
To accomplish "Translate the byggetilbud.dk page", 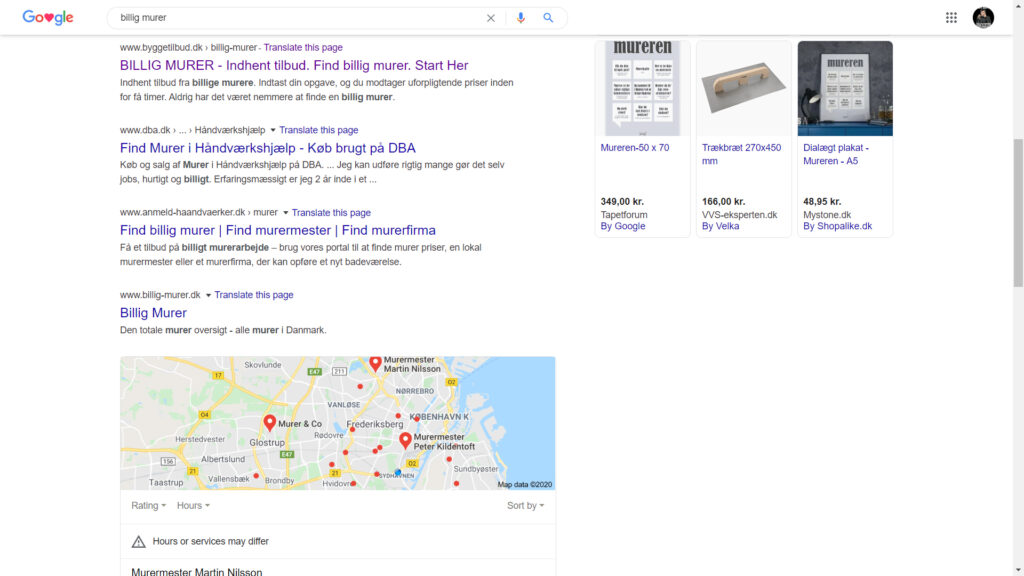I will [303, 48].
